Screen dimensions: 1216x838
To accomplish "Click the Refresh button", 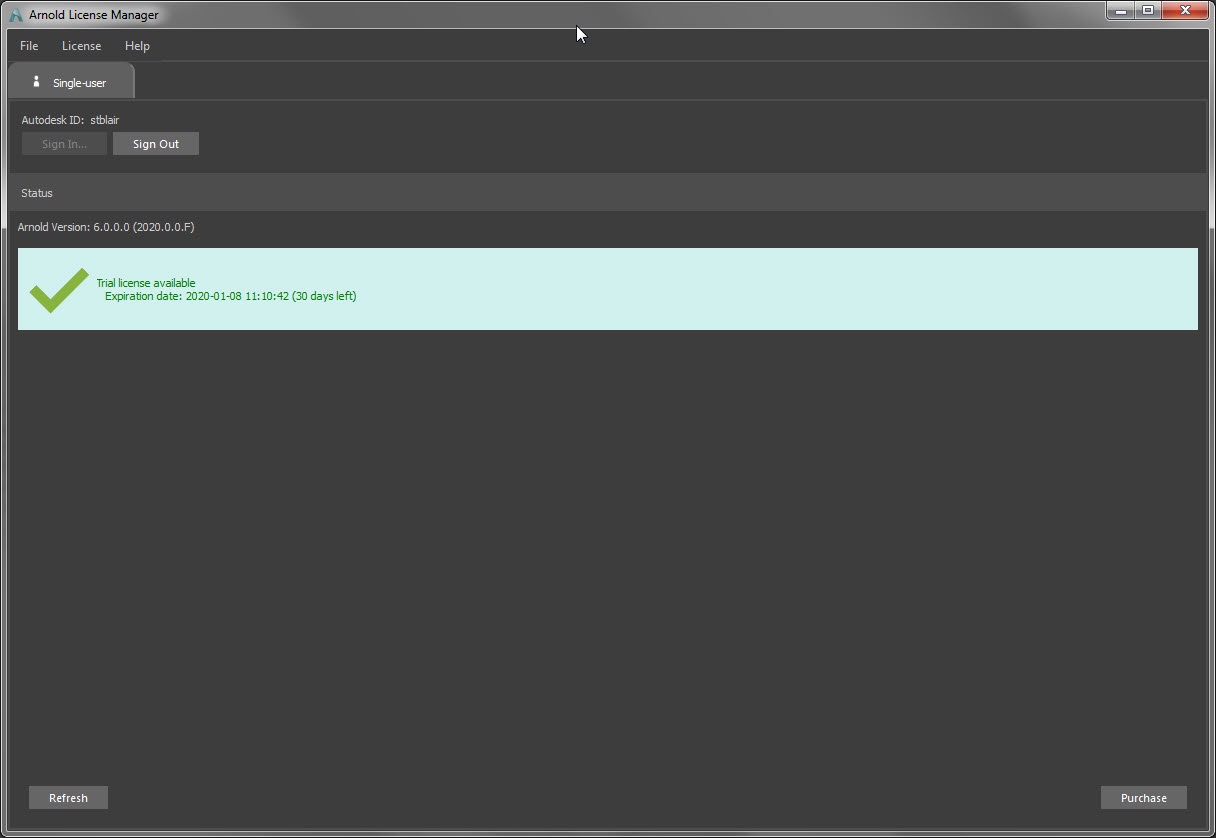I will [68, 798].
